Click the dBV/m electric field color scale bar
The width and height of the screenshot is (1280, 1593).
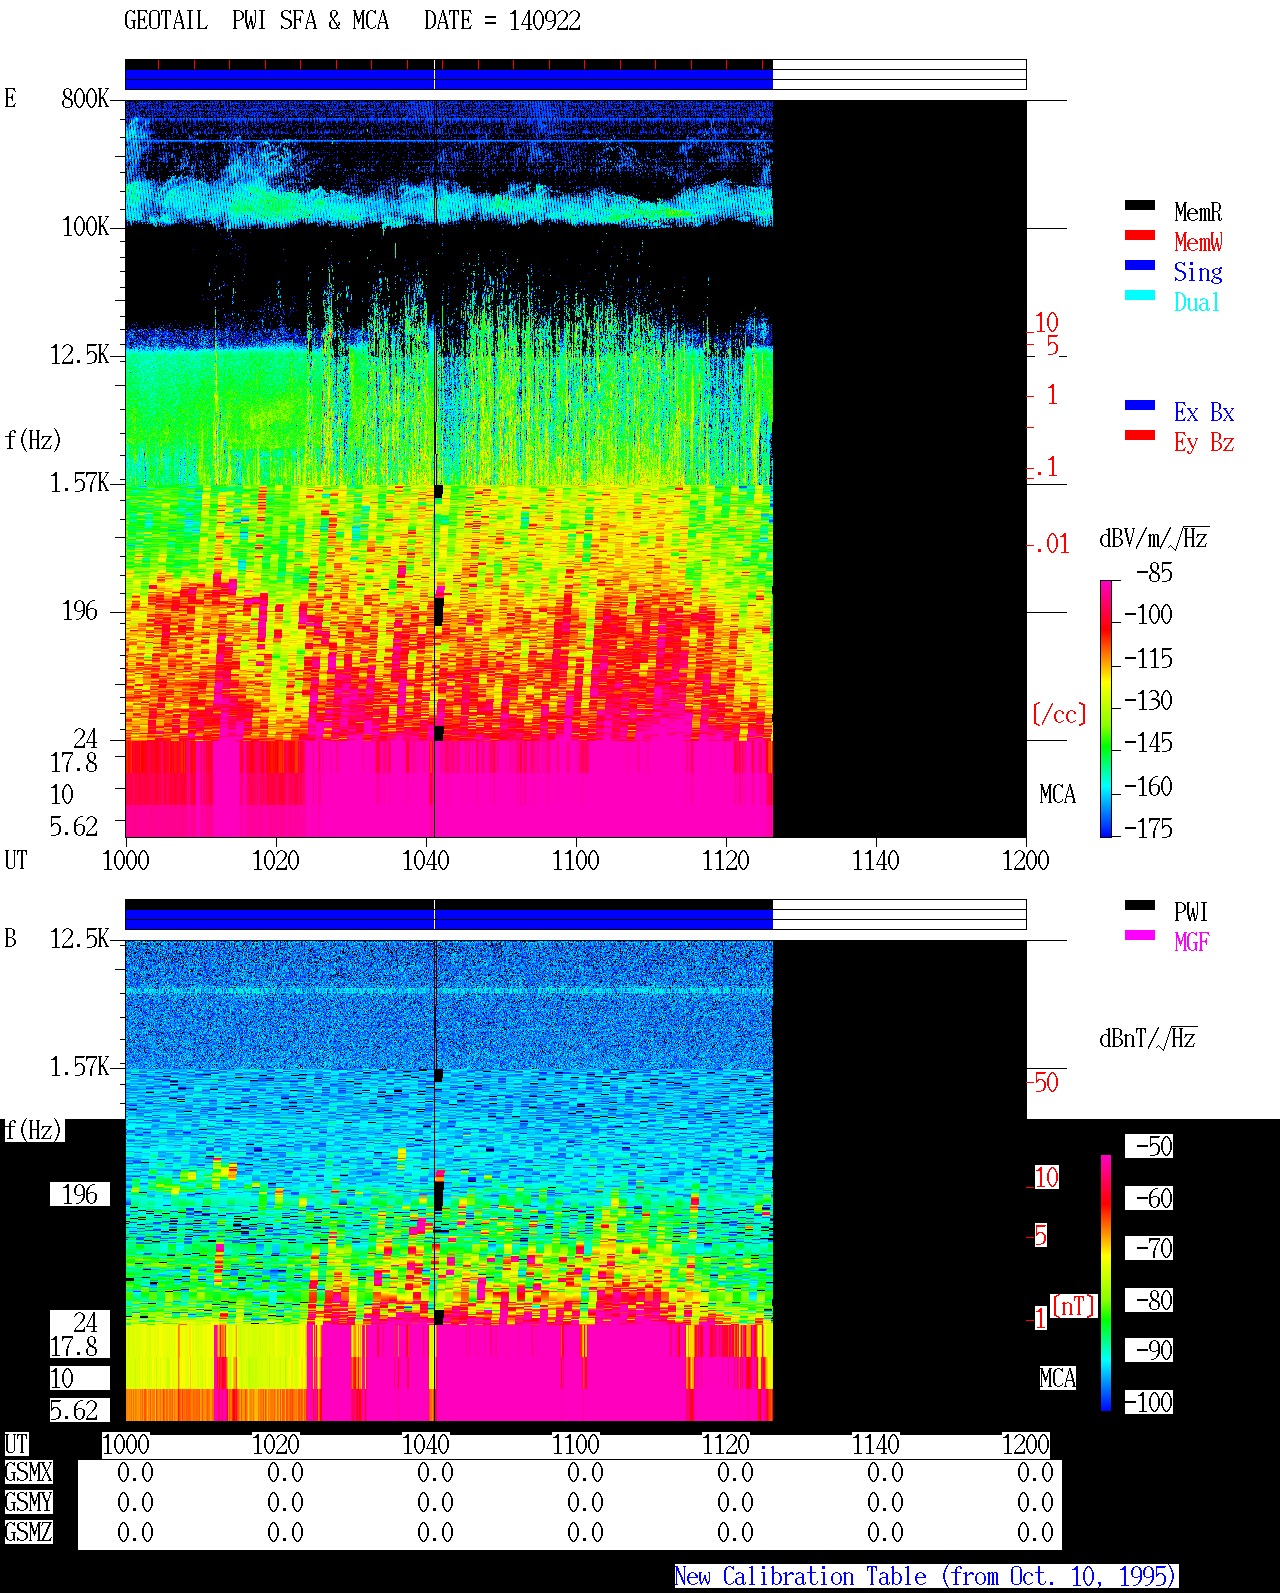tap(1106, 708)
